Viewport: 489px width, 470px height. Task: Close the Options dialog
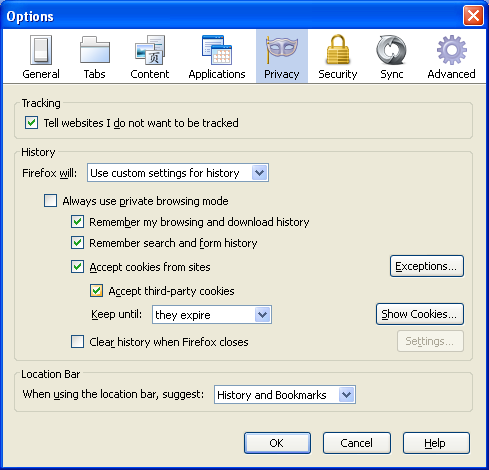473,16
